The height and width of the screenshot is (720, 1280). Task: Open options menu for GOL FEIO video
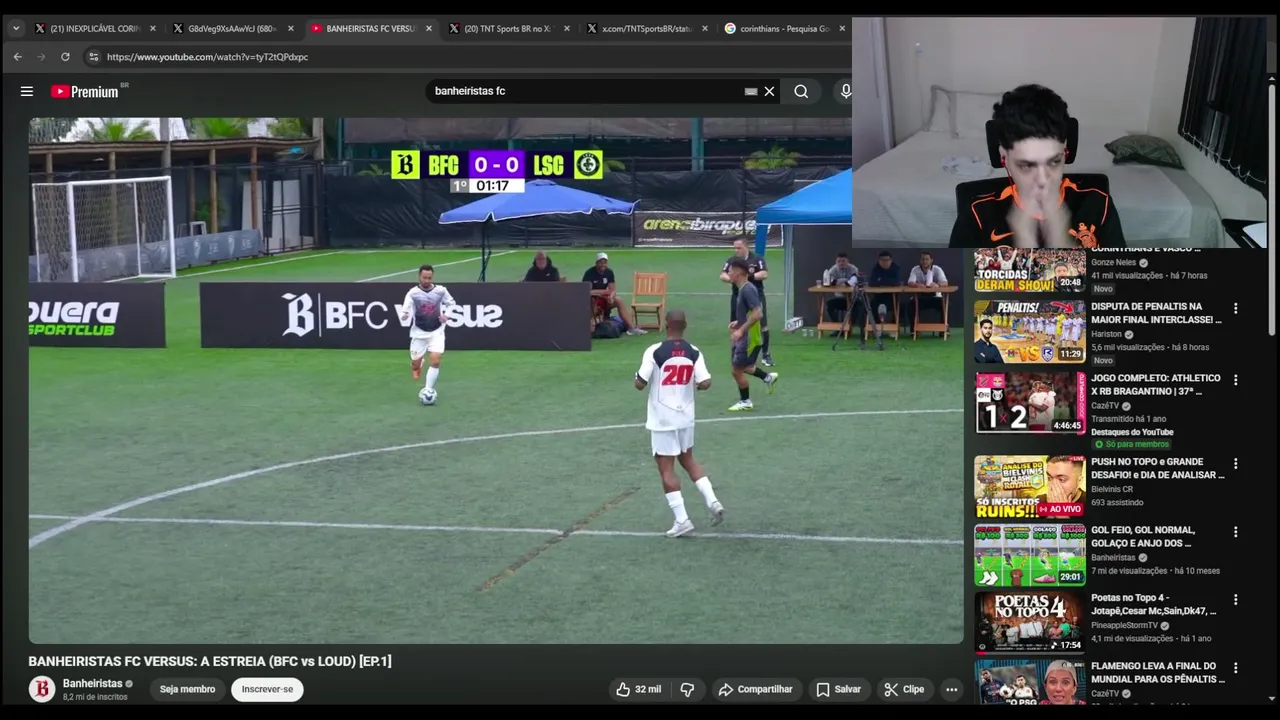1235,532
